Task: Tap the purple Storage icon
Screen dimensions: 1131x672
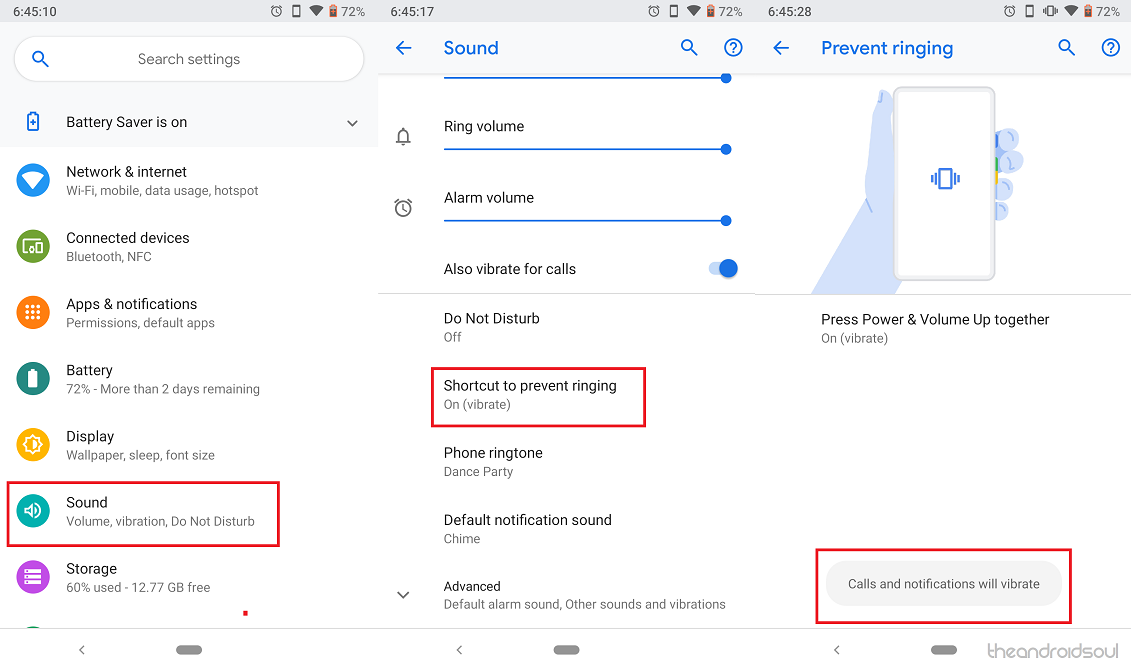Action: [33, 577]
